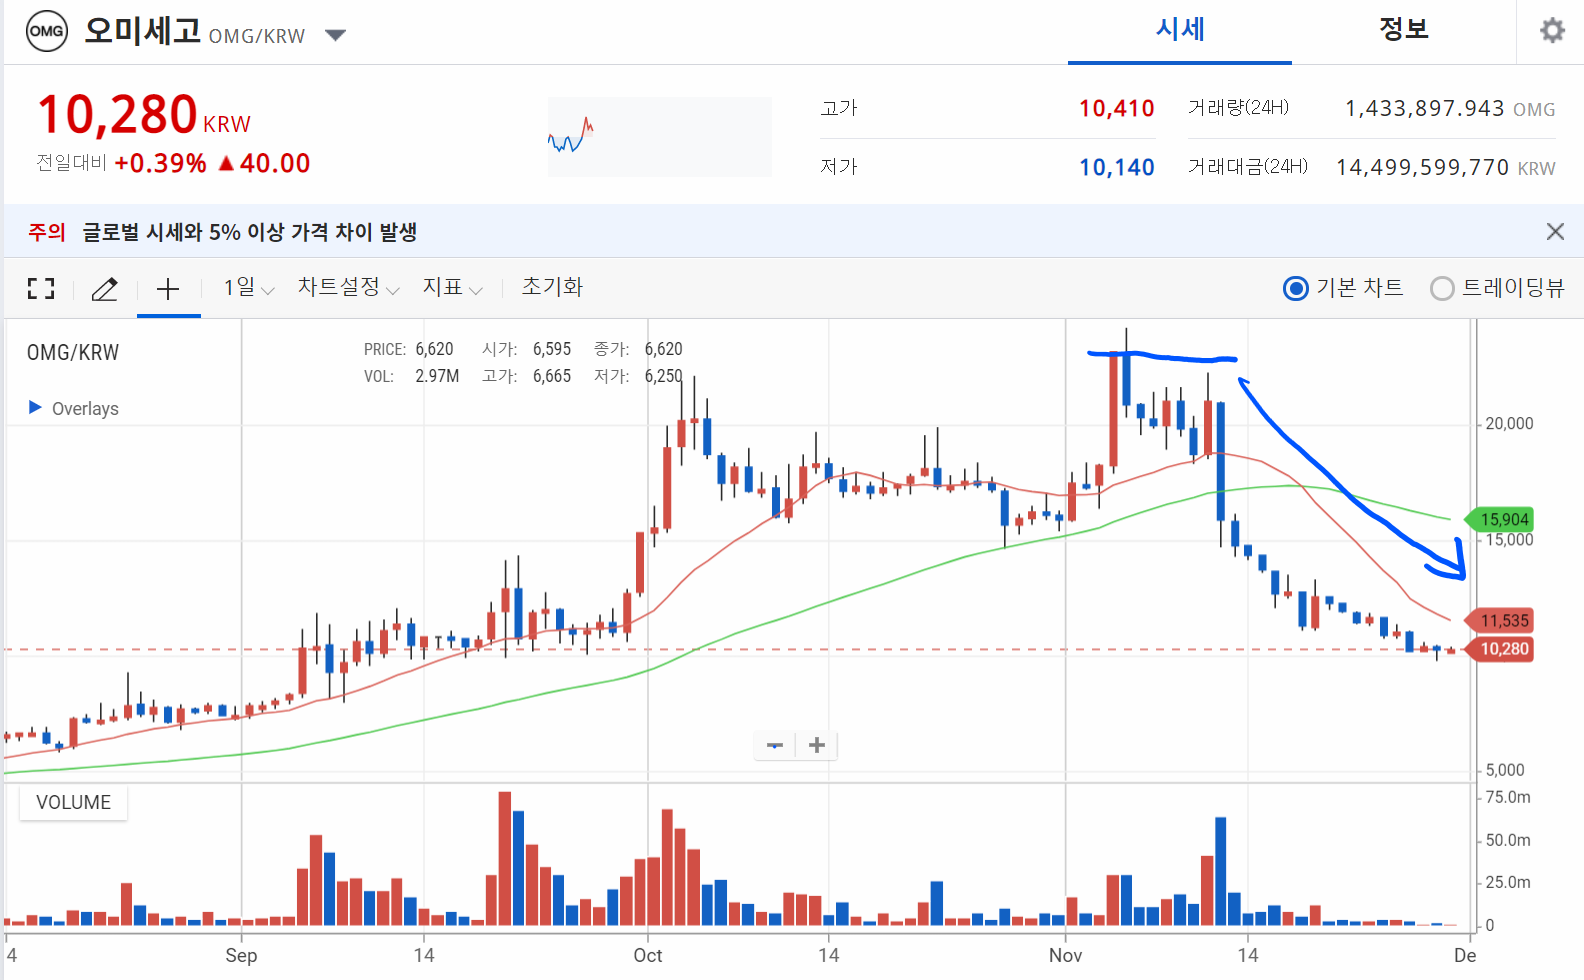Select the pencil drawing tool
The image size is (1584, 980).
pos(105,289)
